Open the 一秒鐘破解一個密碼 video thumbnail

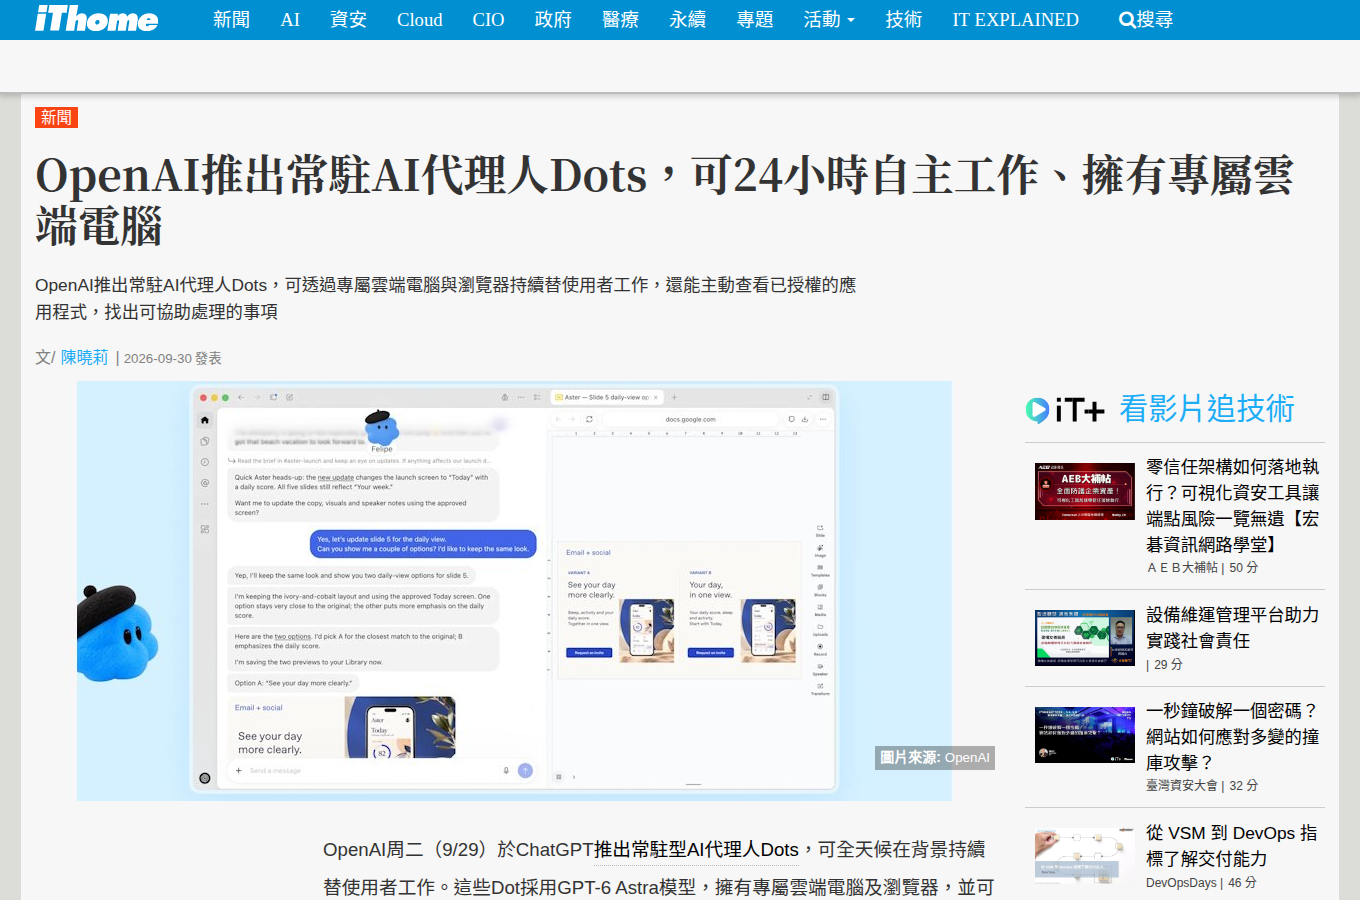pos(1085,735)
